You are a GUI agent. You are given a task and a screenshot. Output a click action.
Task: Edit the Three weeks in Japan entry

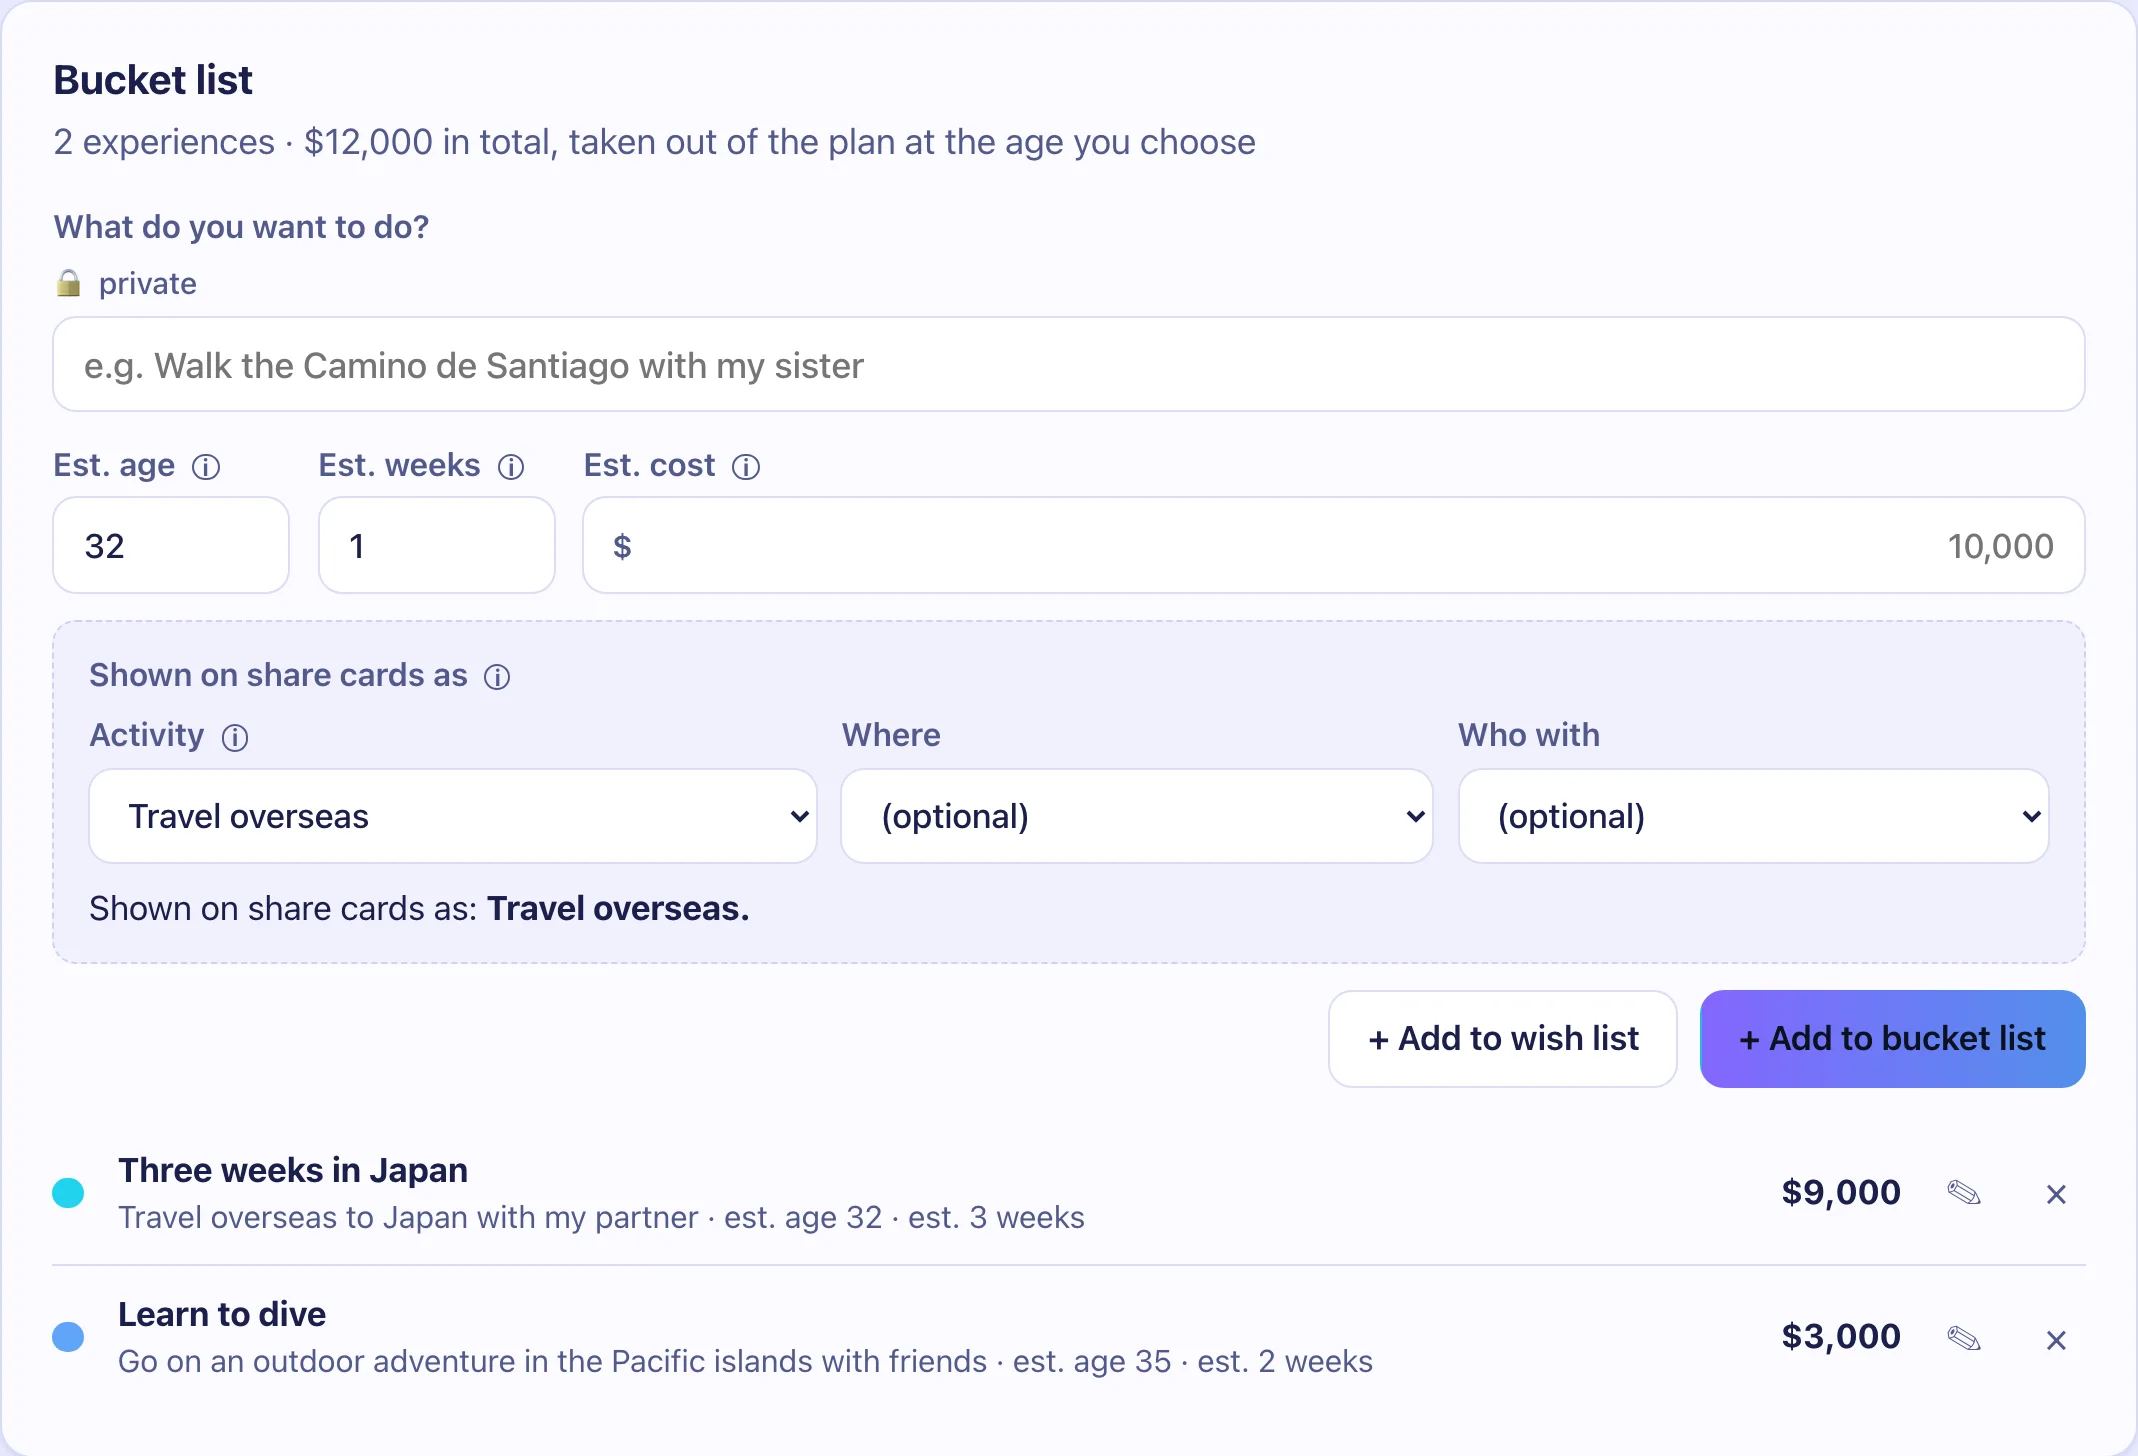pos(1964,1193)
